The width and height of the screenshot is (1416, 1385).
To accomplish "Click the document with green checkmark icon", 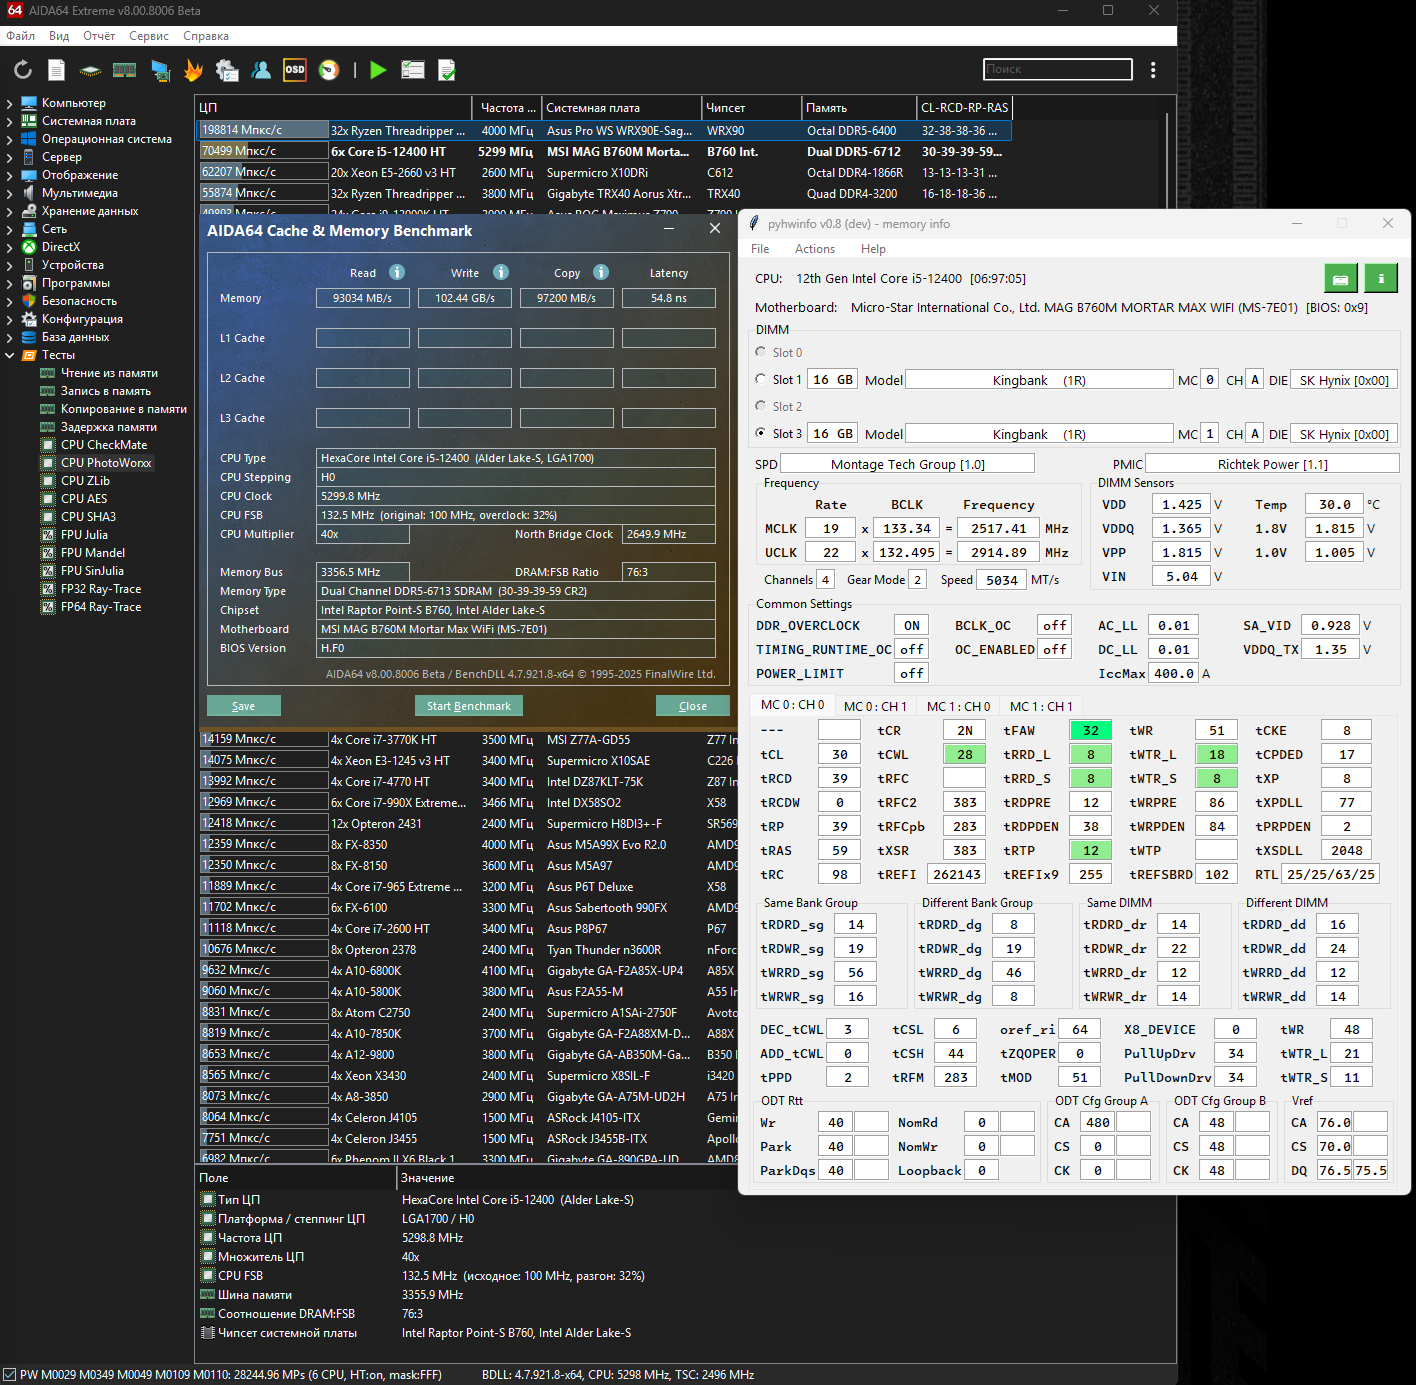I will [x=447, y=70].
